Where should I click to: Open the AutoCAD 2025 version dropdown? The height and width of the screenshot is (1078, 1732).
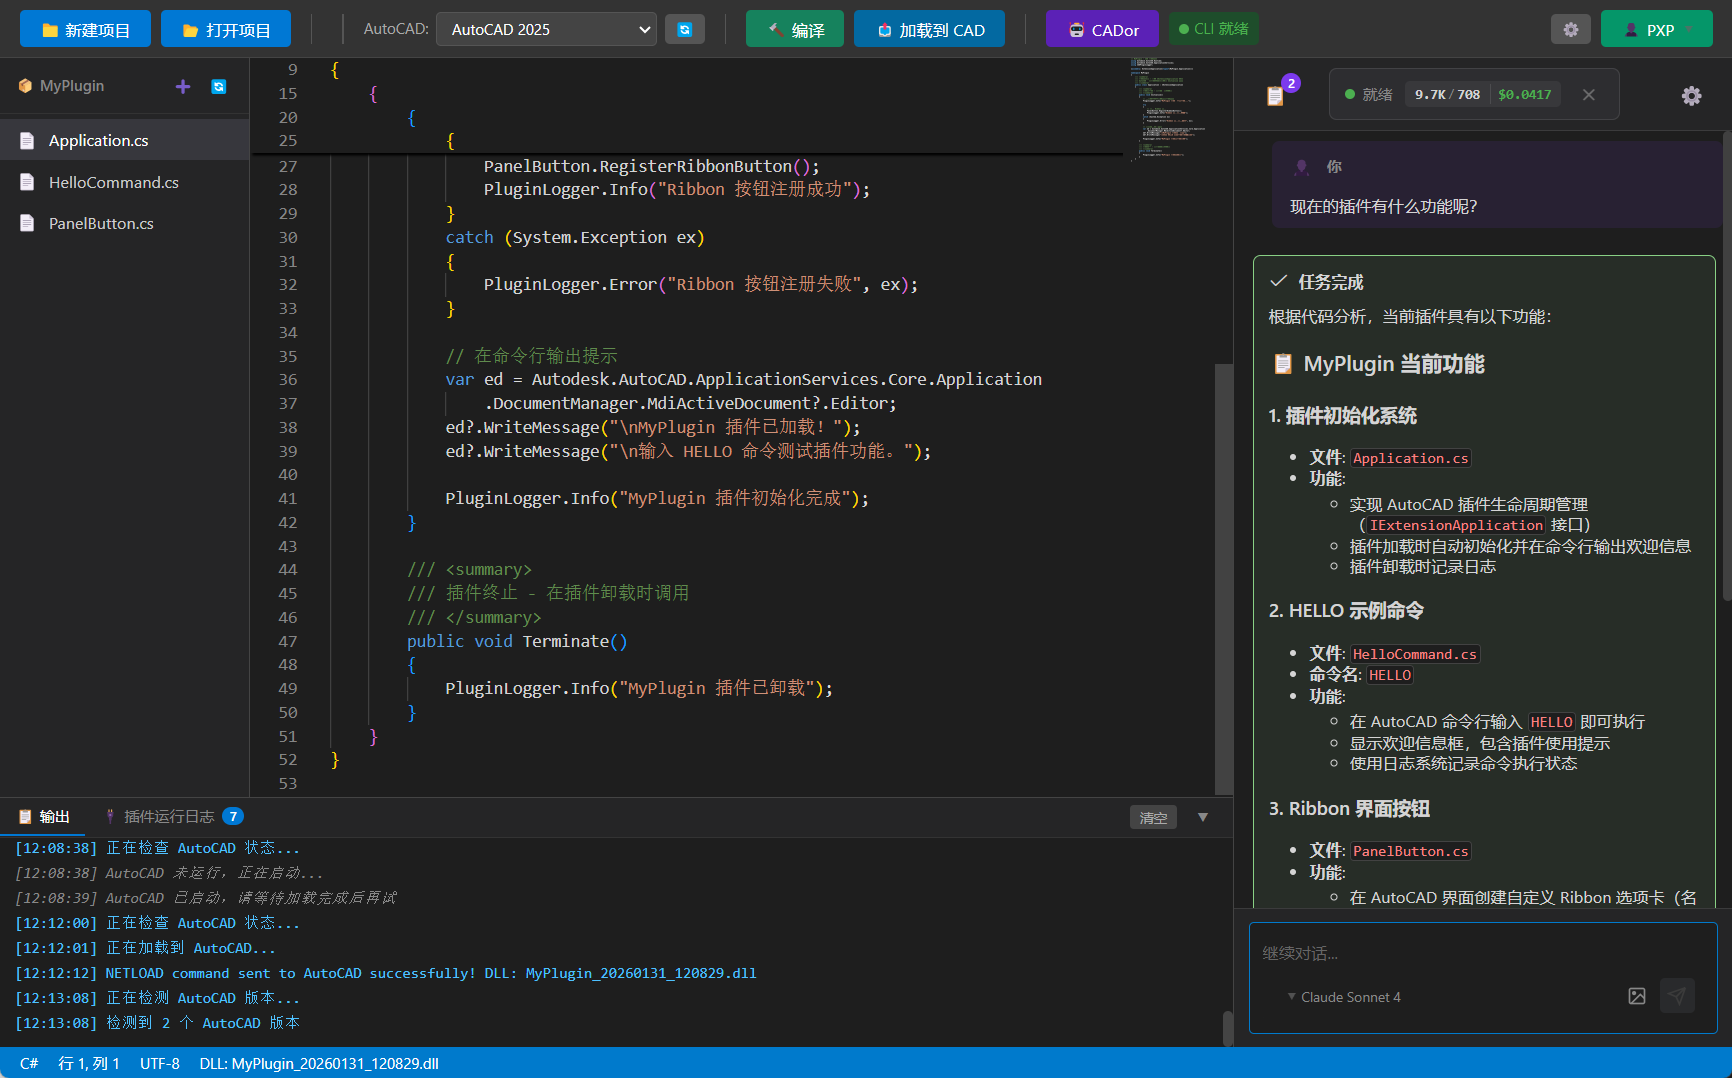coord(547,30)
